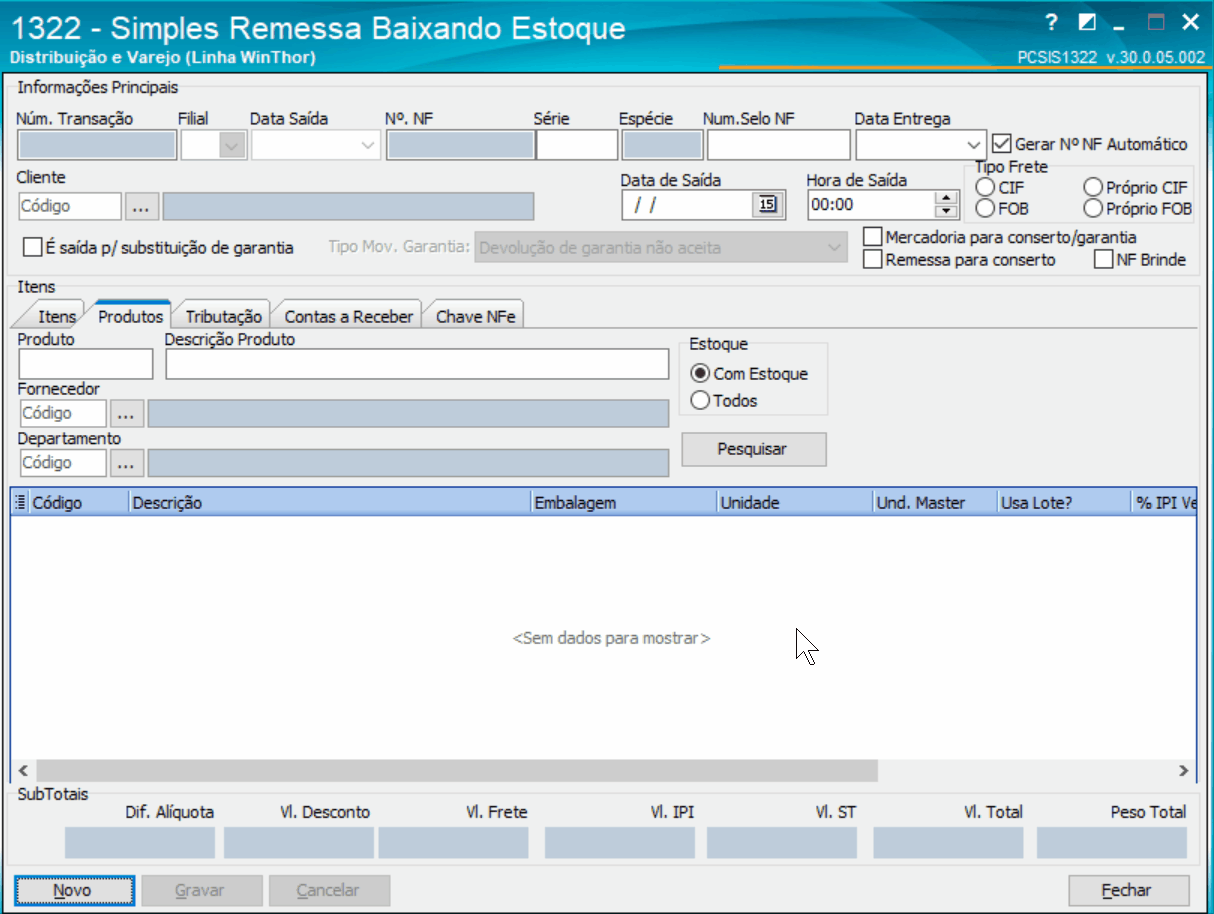Open the Chave NFe tab
The height and width of the screenshot is (914, 1214).
[475, 316]
